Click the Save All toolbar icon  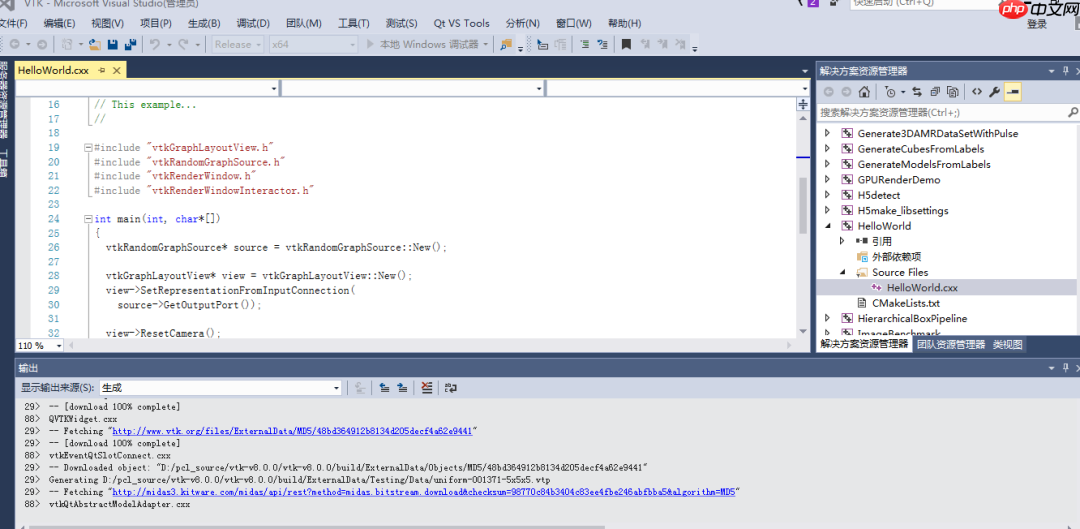pos(130,44)
